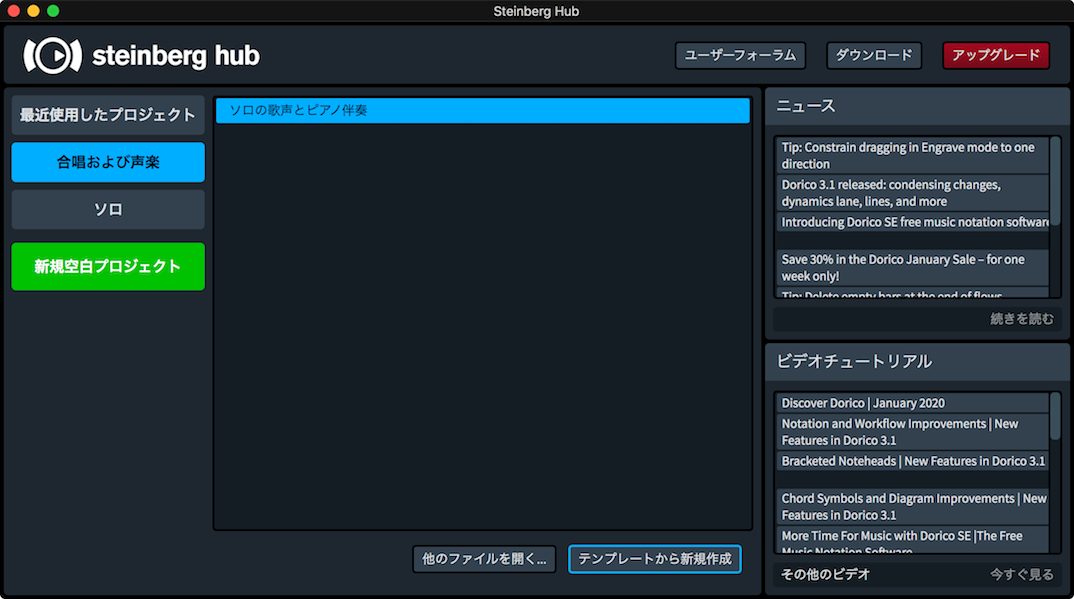1074x599 pixels.
Task: Open the Bracketed Noteheads video tutorial
Action: click(912, 461)
